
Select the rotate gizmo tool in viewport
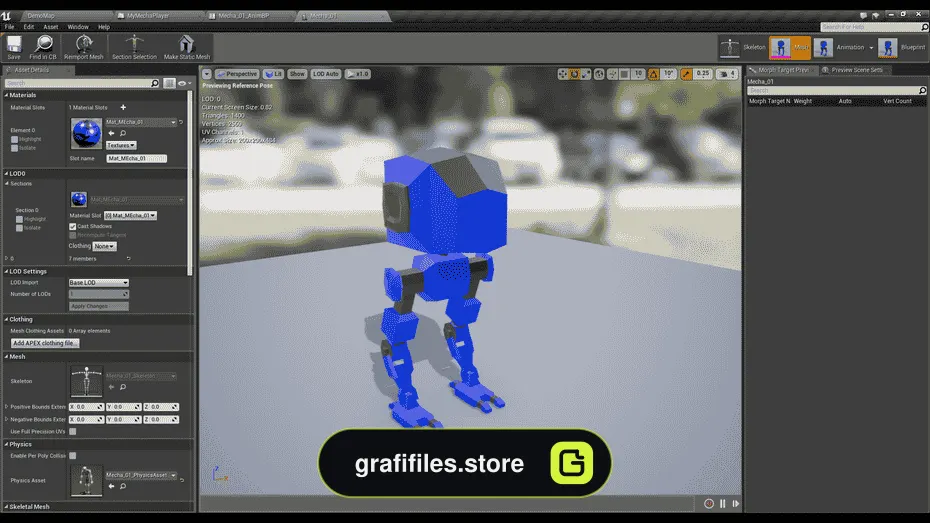[574, 74]
